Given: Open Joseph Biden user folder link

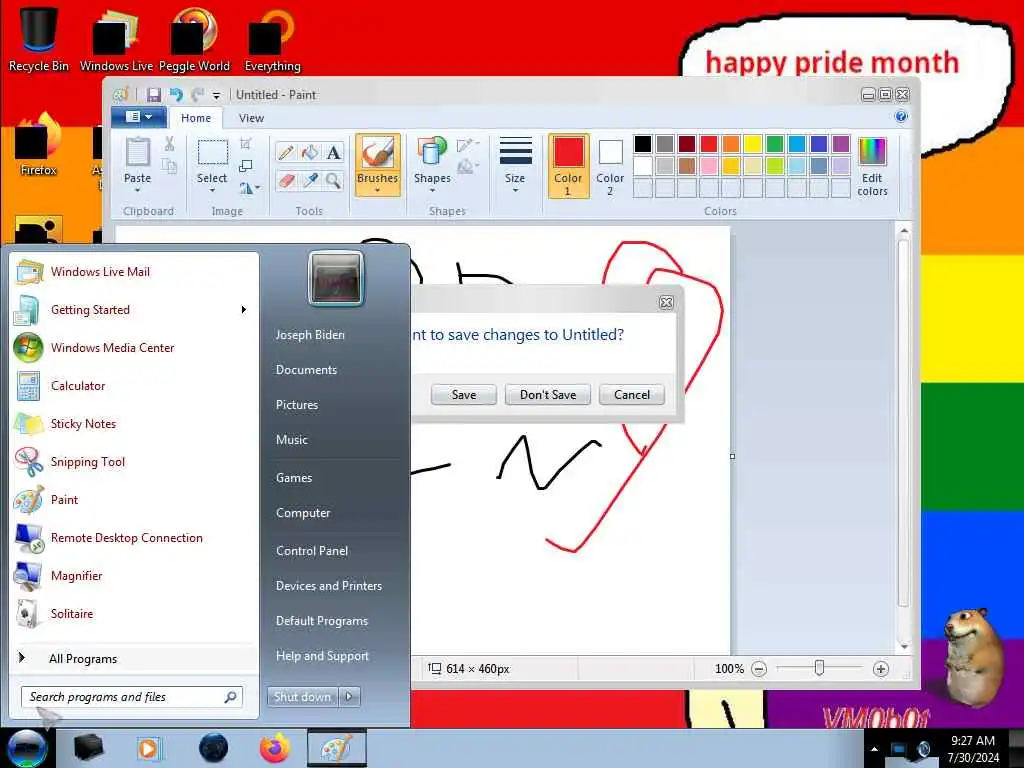Looking at the screenshot, I should click(310, 334).
